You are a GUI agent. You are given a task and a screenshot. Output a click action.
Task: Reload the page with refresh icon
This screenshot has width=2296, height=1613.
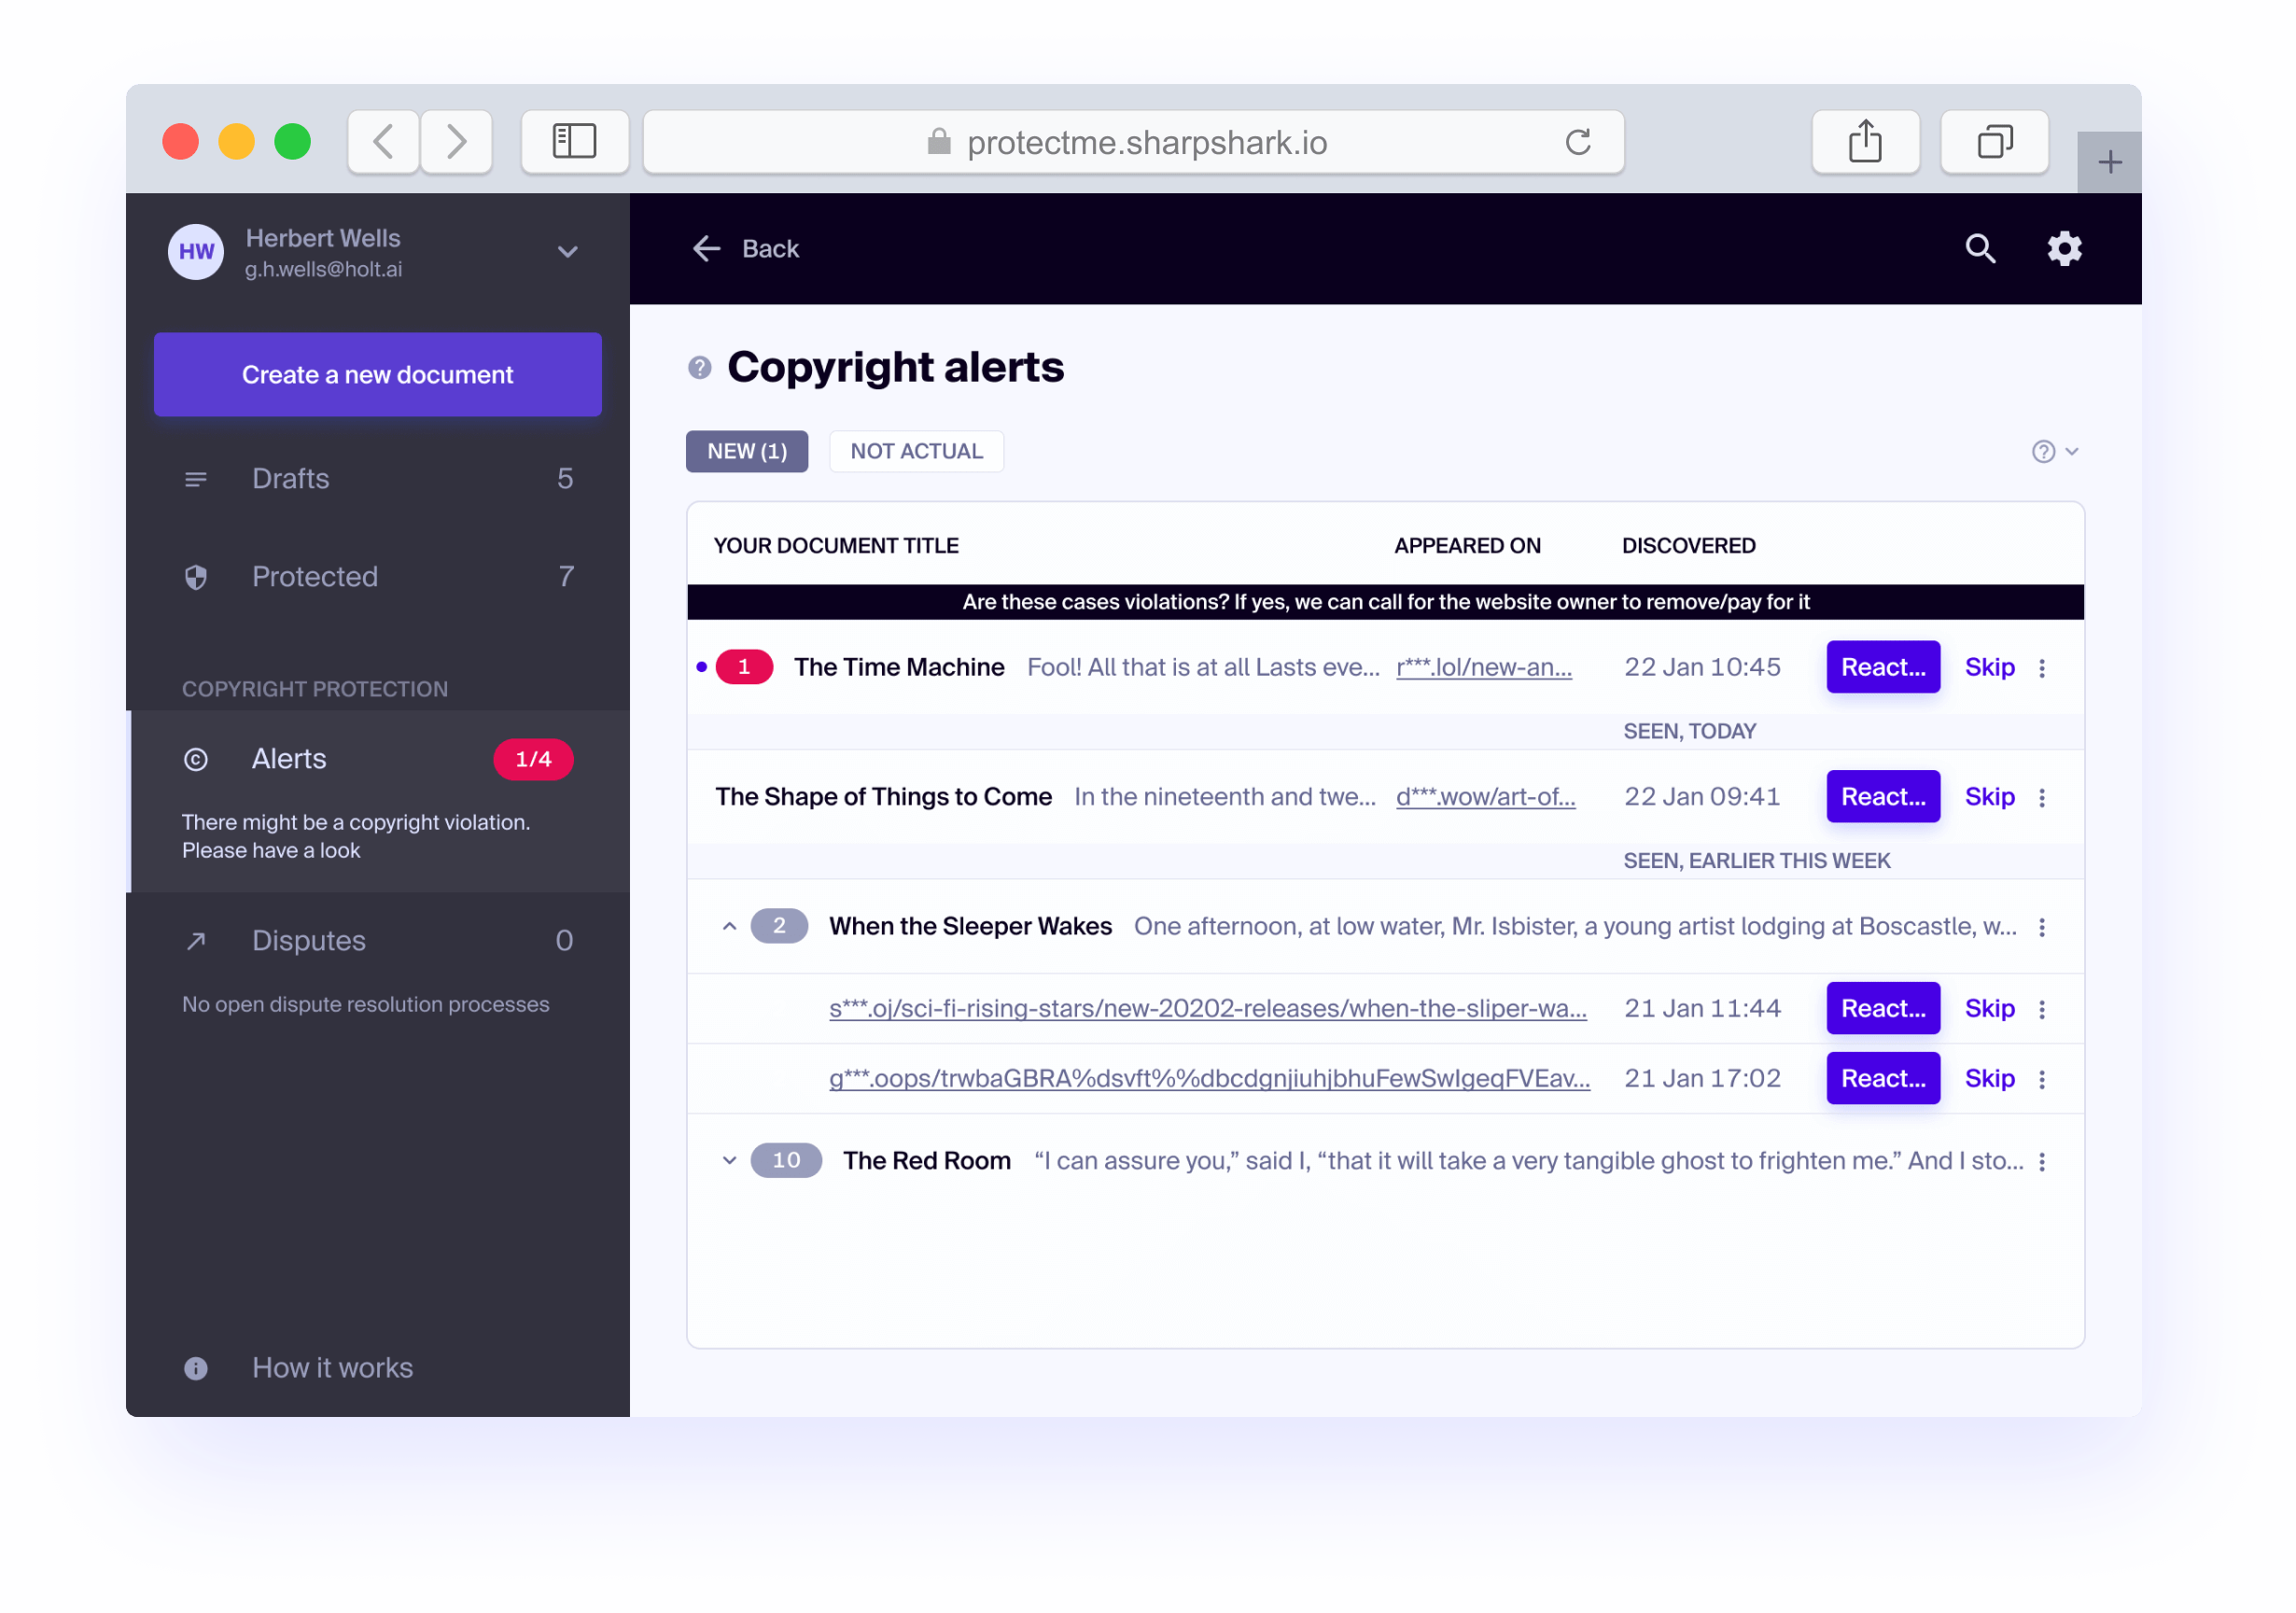click(1578, 142)
